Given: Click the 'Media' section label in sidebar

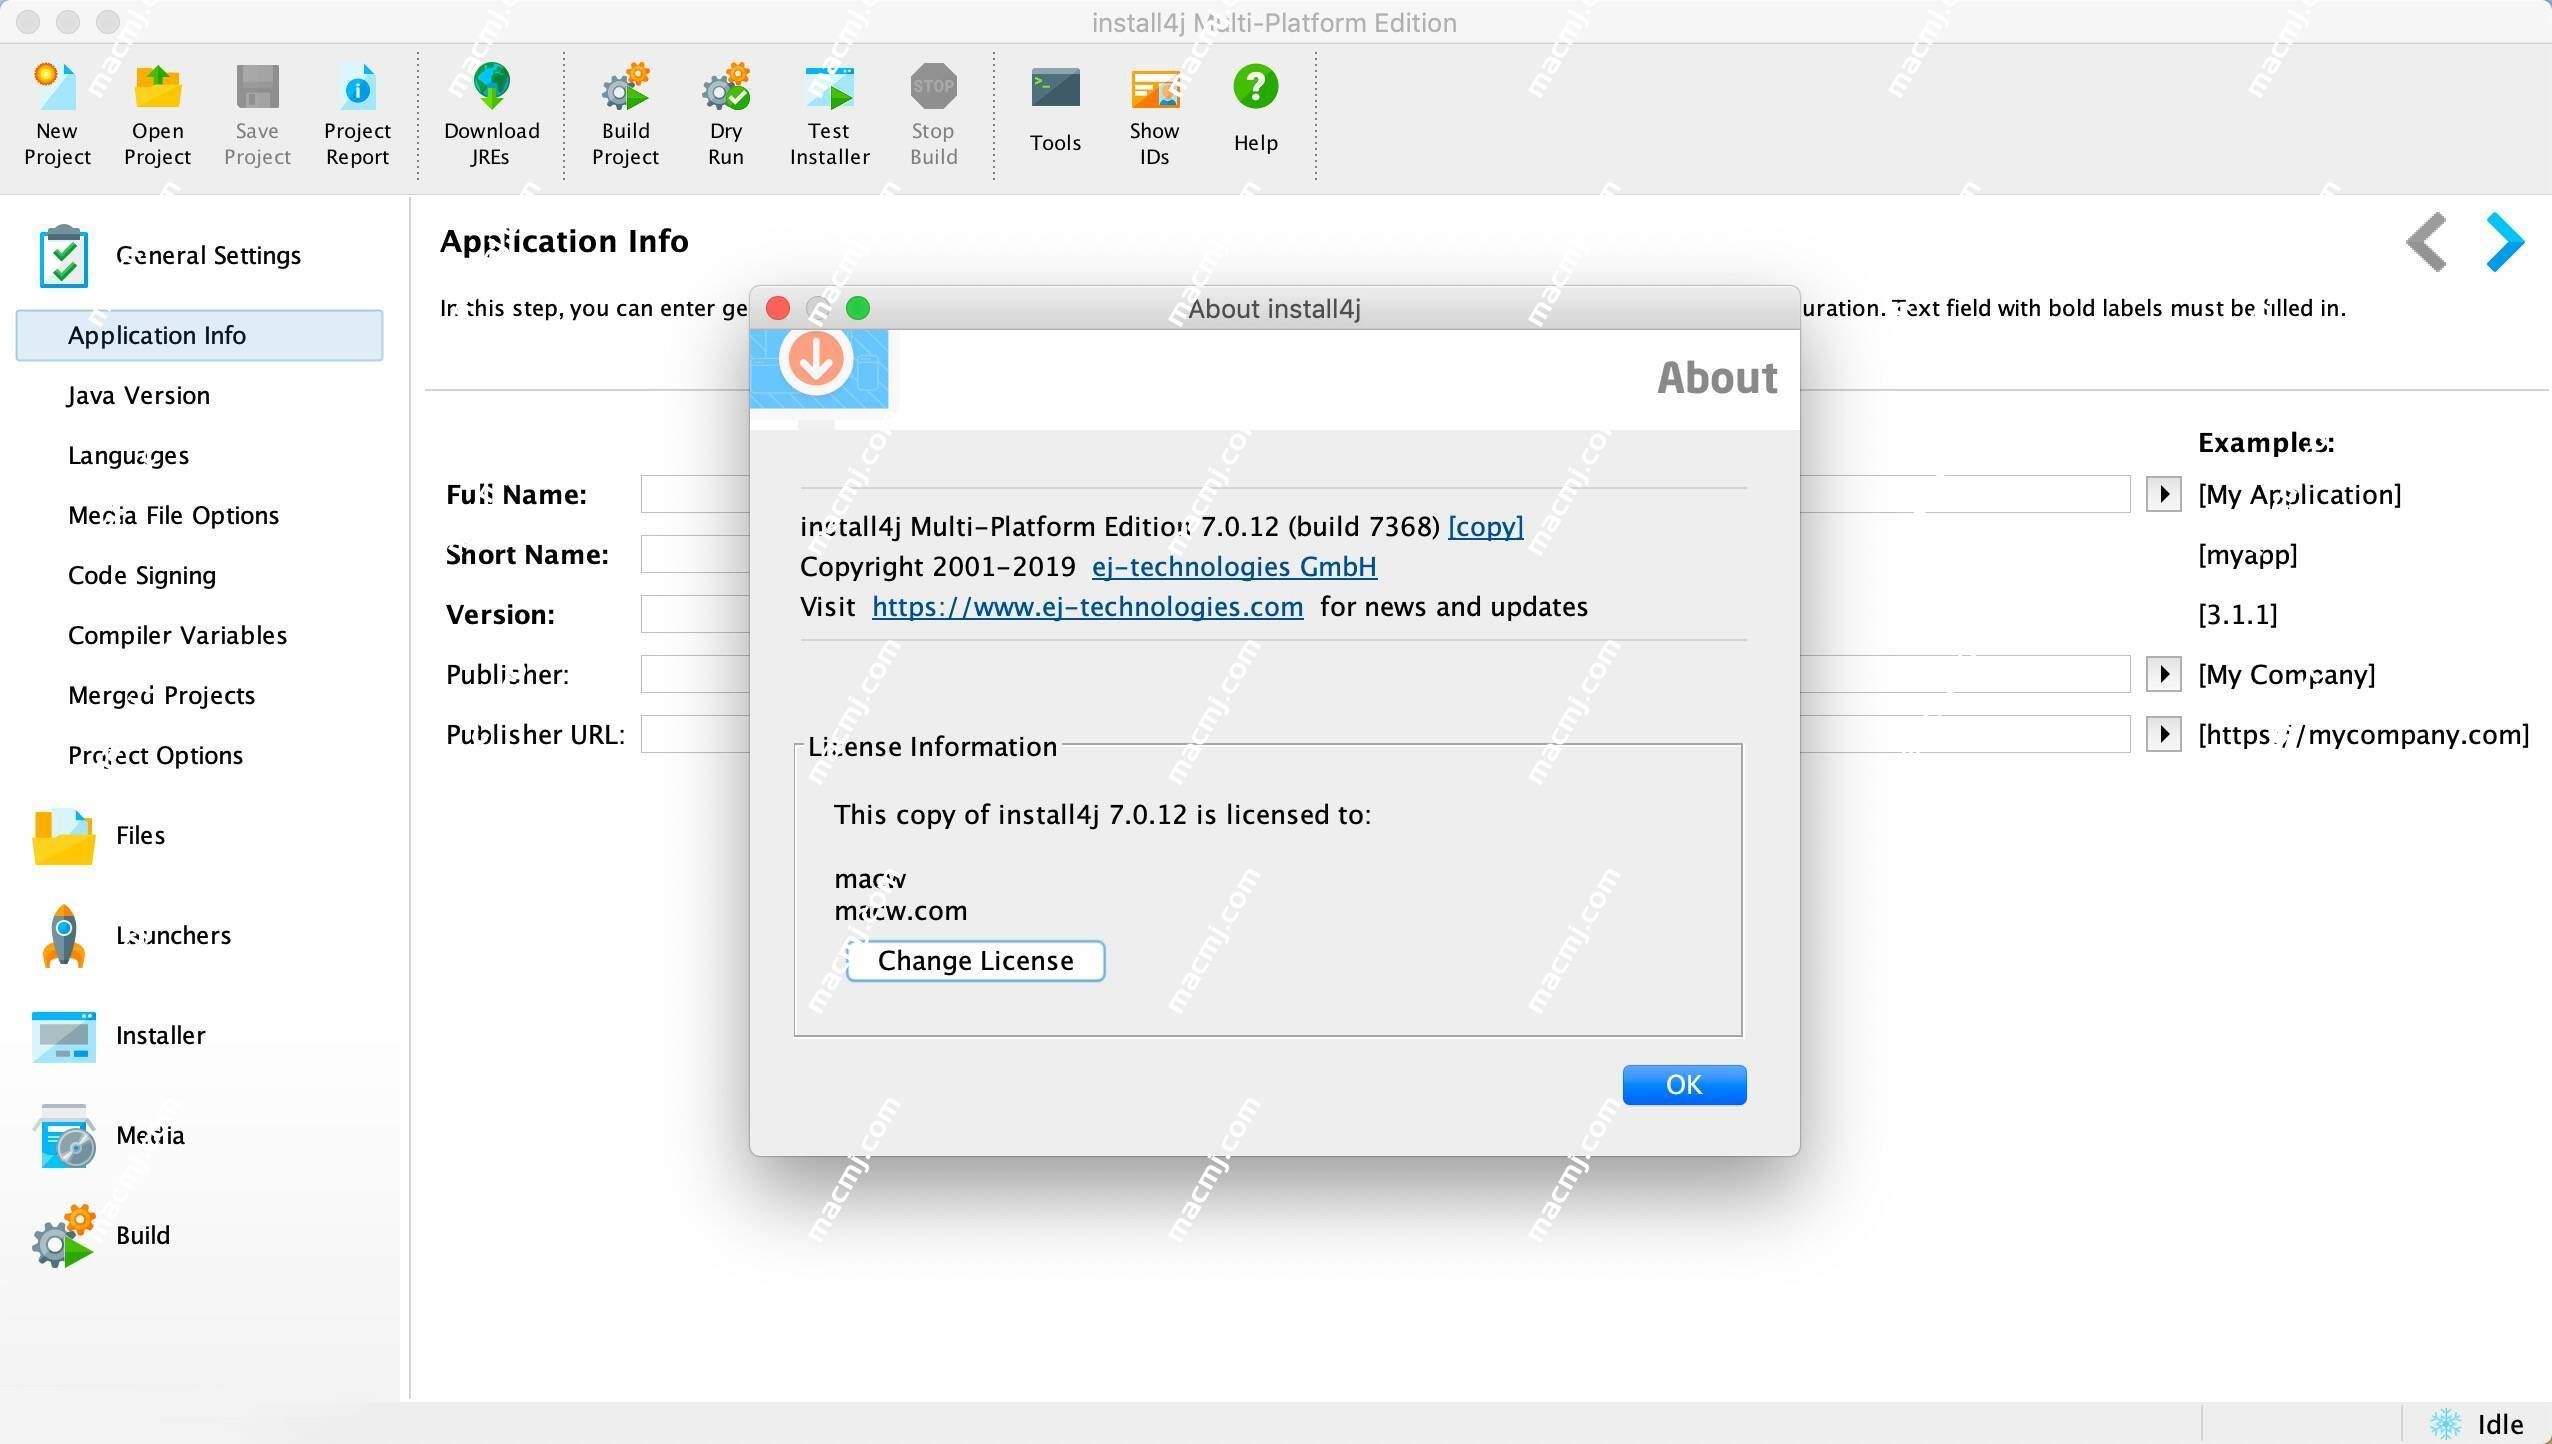Looking at the screenshot, I should tap(150, 1135).
